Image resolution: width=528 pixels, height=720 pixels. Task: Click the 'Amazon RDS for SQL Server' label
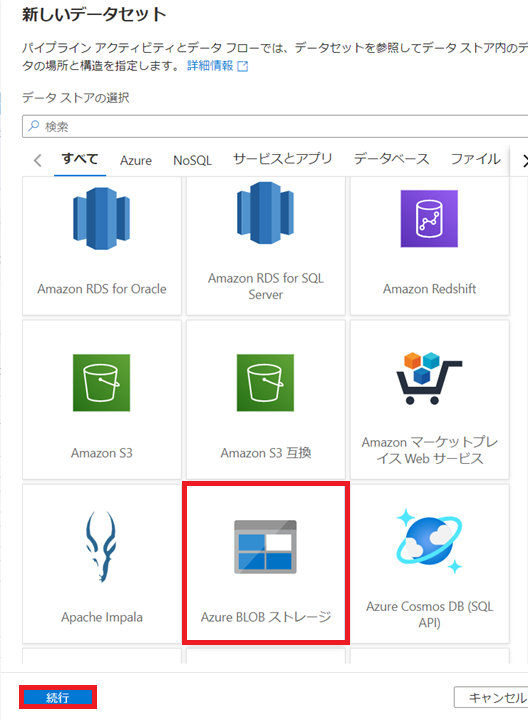tap(266, 286)
